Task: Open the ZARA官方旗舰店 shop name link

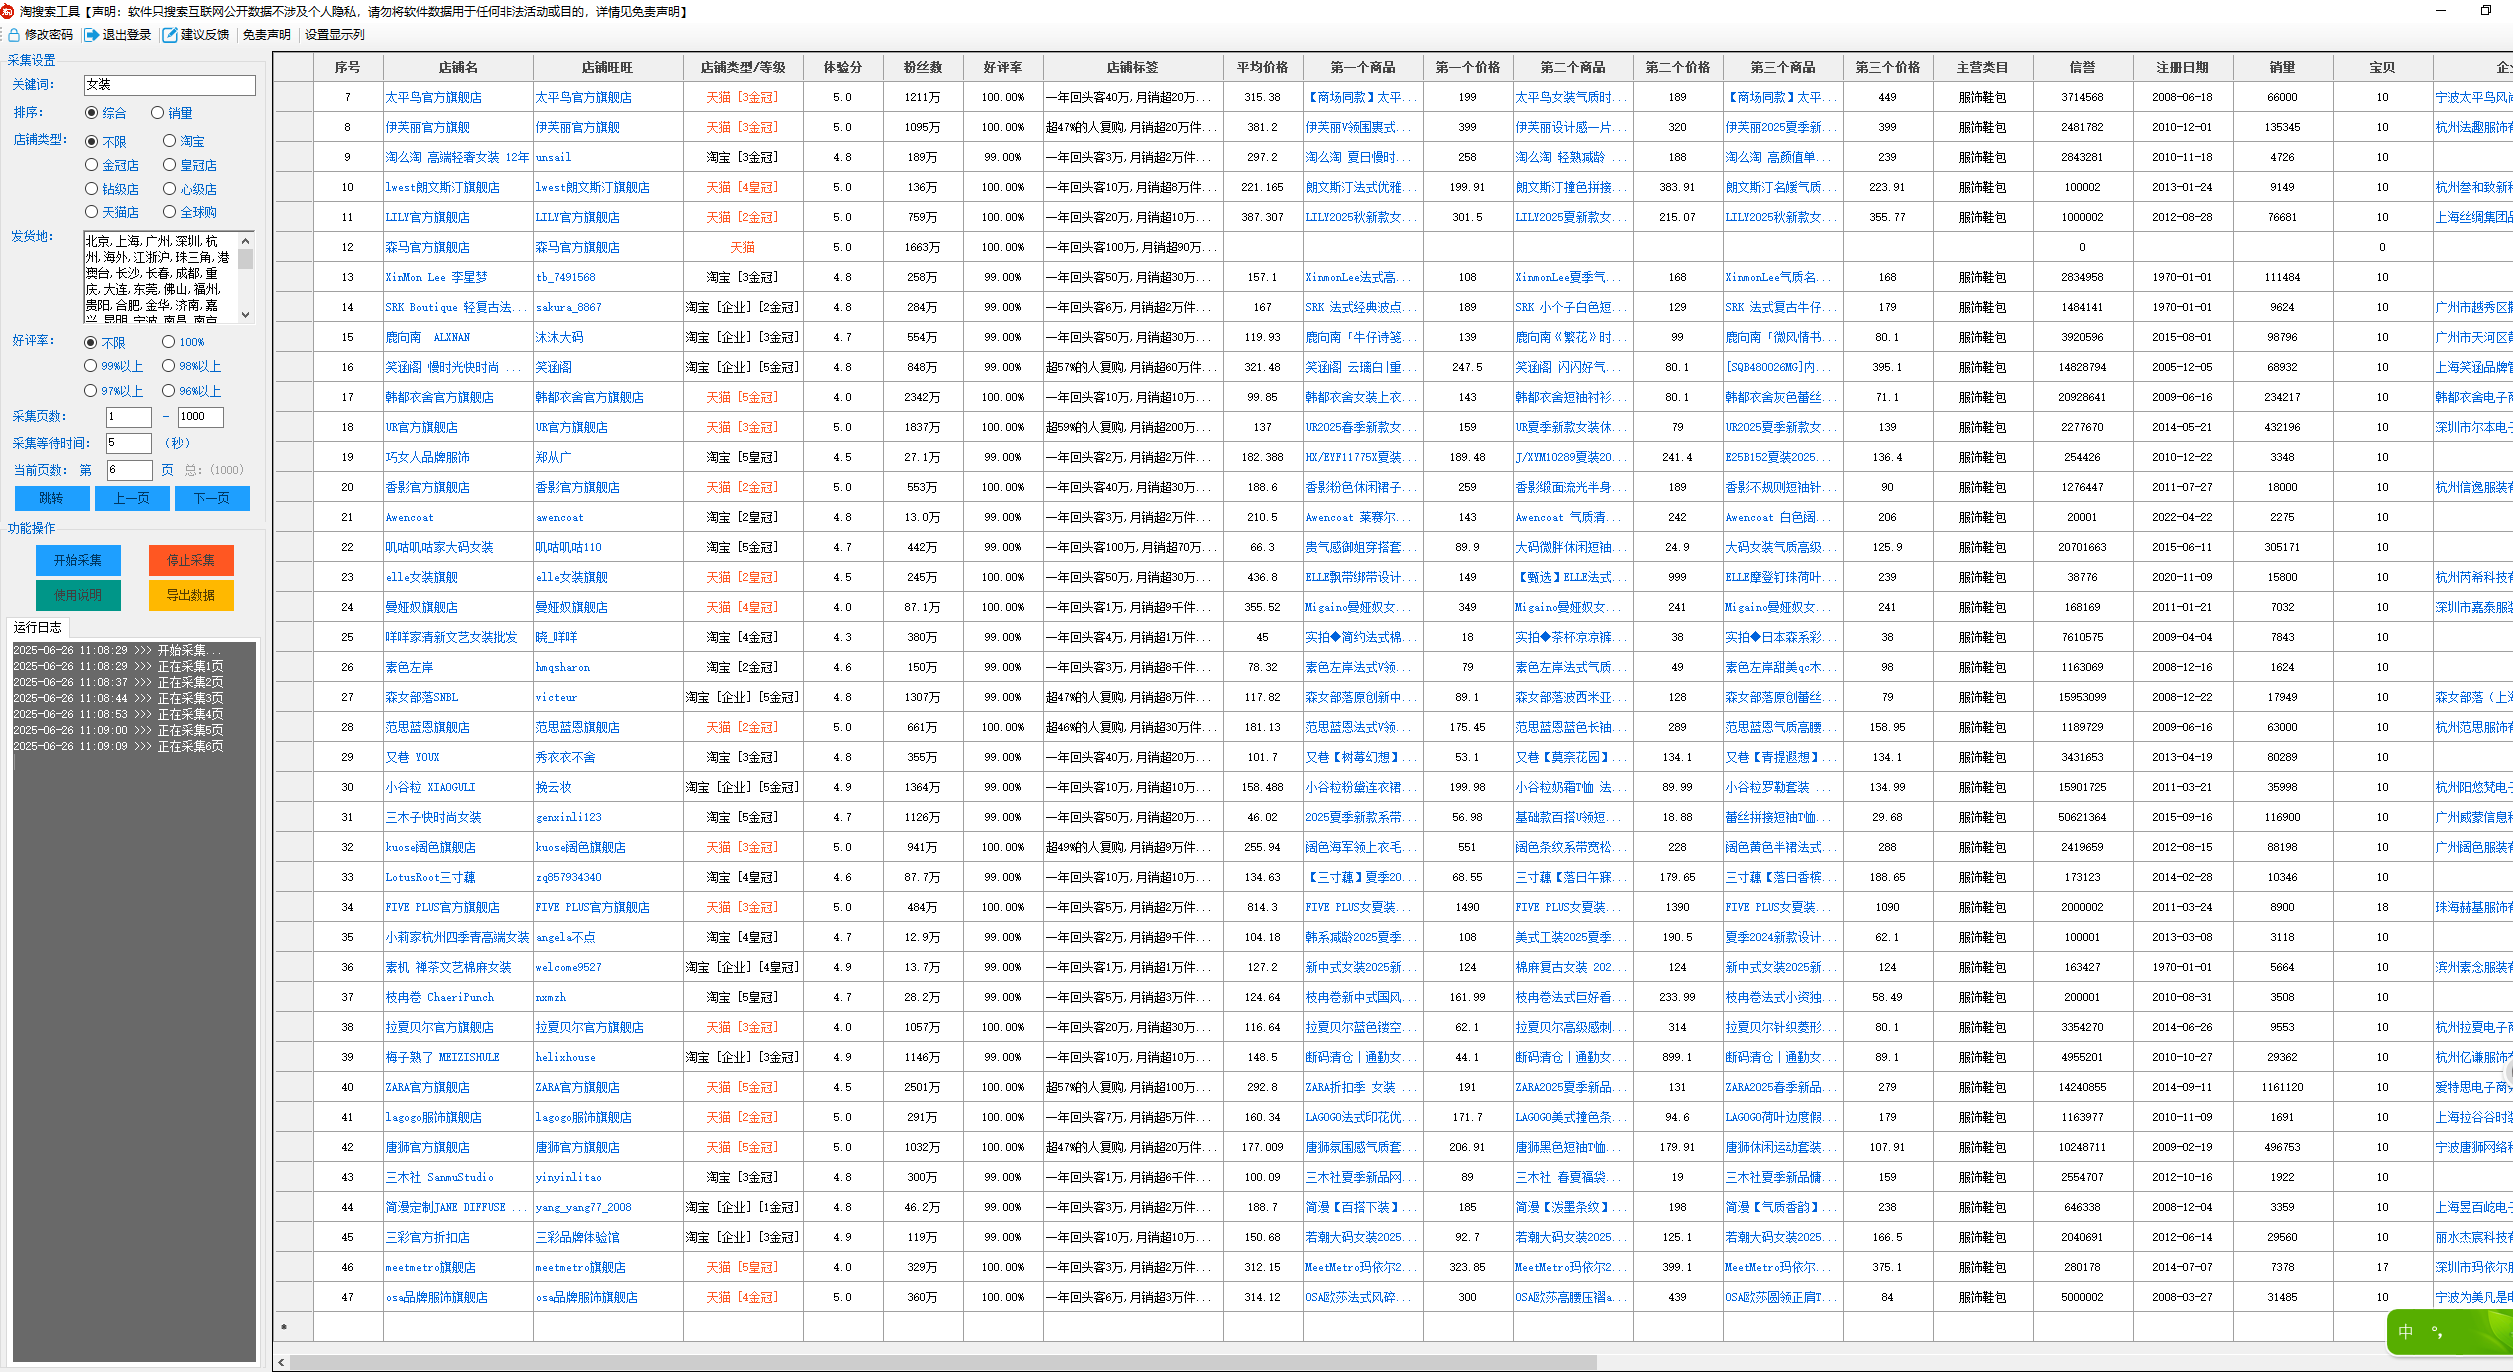Action: click(x=428, y=1088)
